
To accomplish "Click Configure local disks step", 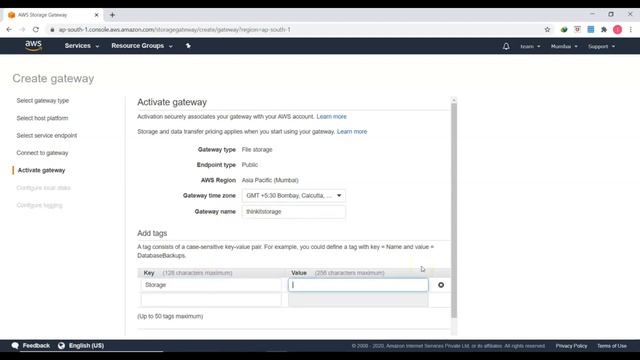I will coord(44,188).
